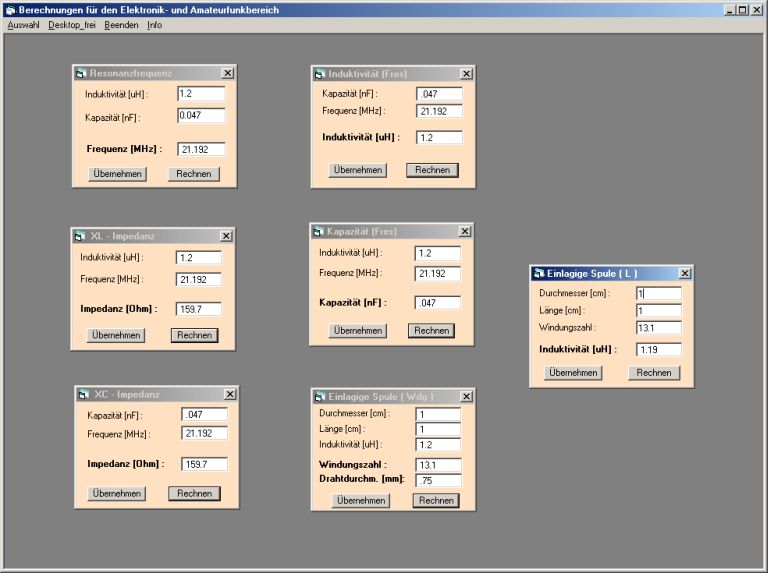Focus Frequenz [MHz] result field in Resonanzfrequenz
The image size is (768, 573).
(x=201, y=149)
